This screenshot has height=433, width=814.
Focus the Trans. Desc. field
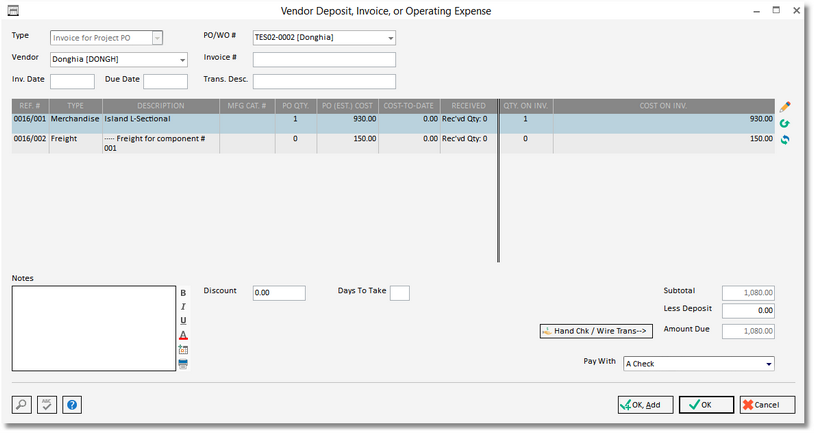click(324, 82)
